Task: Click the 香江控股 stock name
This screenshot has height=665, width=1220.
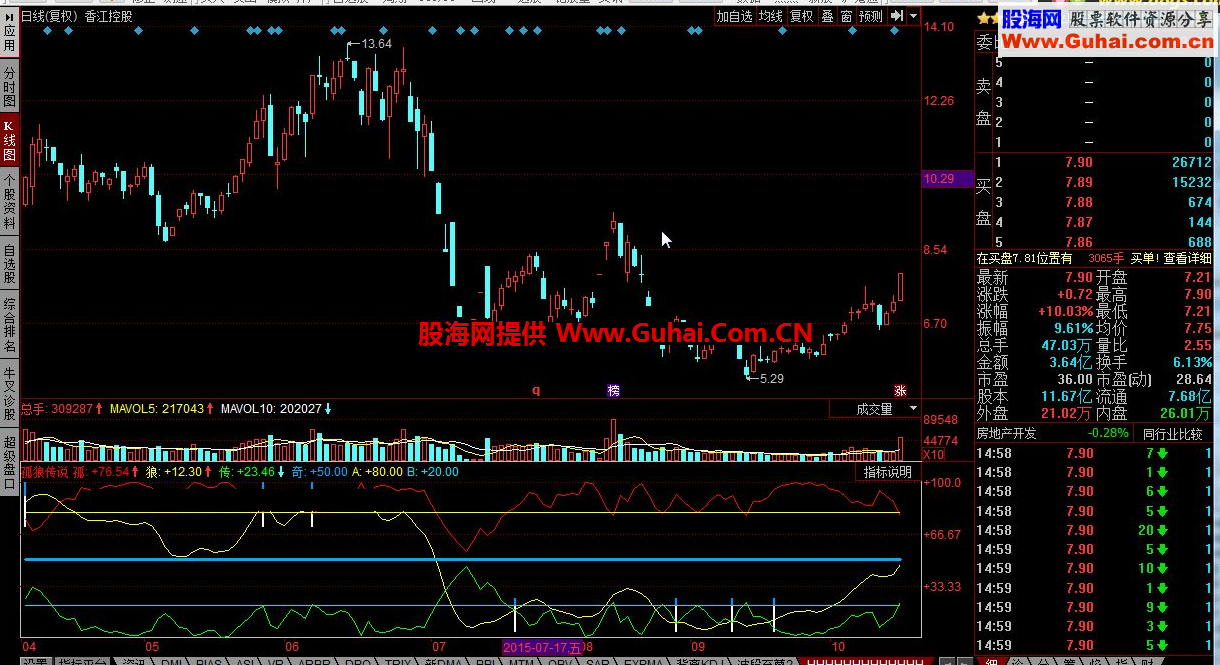Action: point(108,17)
